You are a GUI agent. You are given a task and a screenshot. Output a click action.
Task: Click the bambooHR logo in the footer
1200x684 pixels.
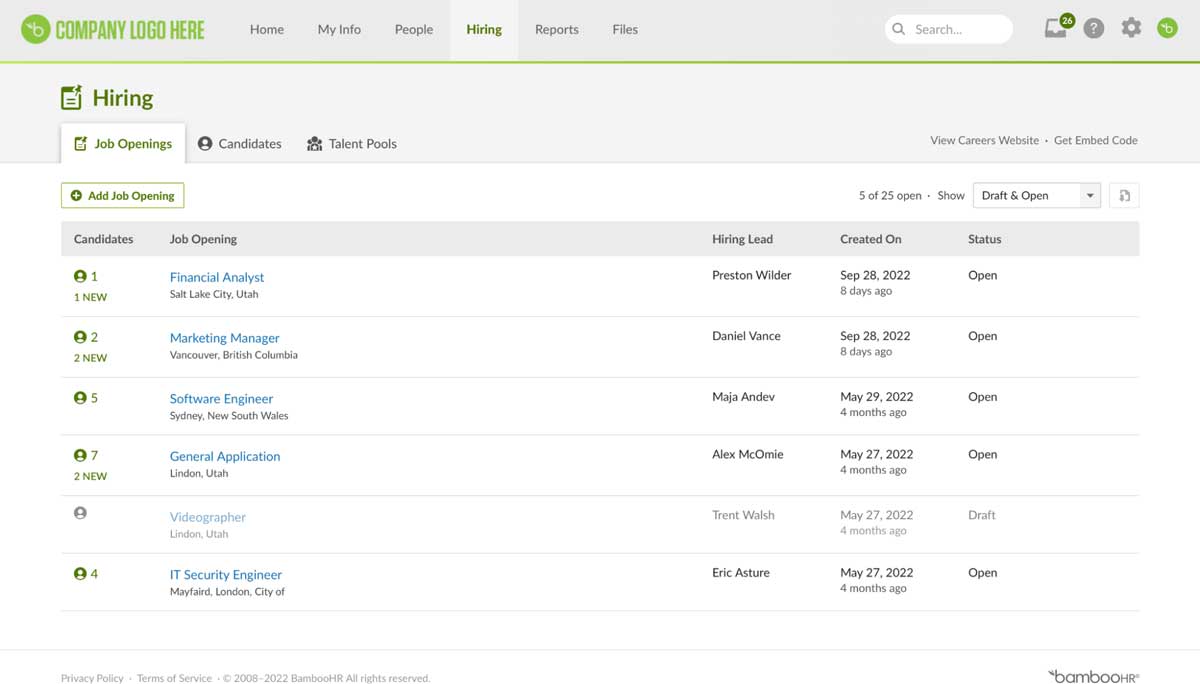pyautogui.click(x=1093, y=676)
